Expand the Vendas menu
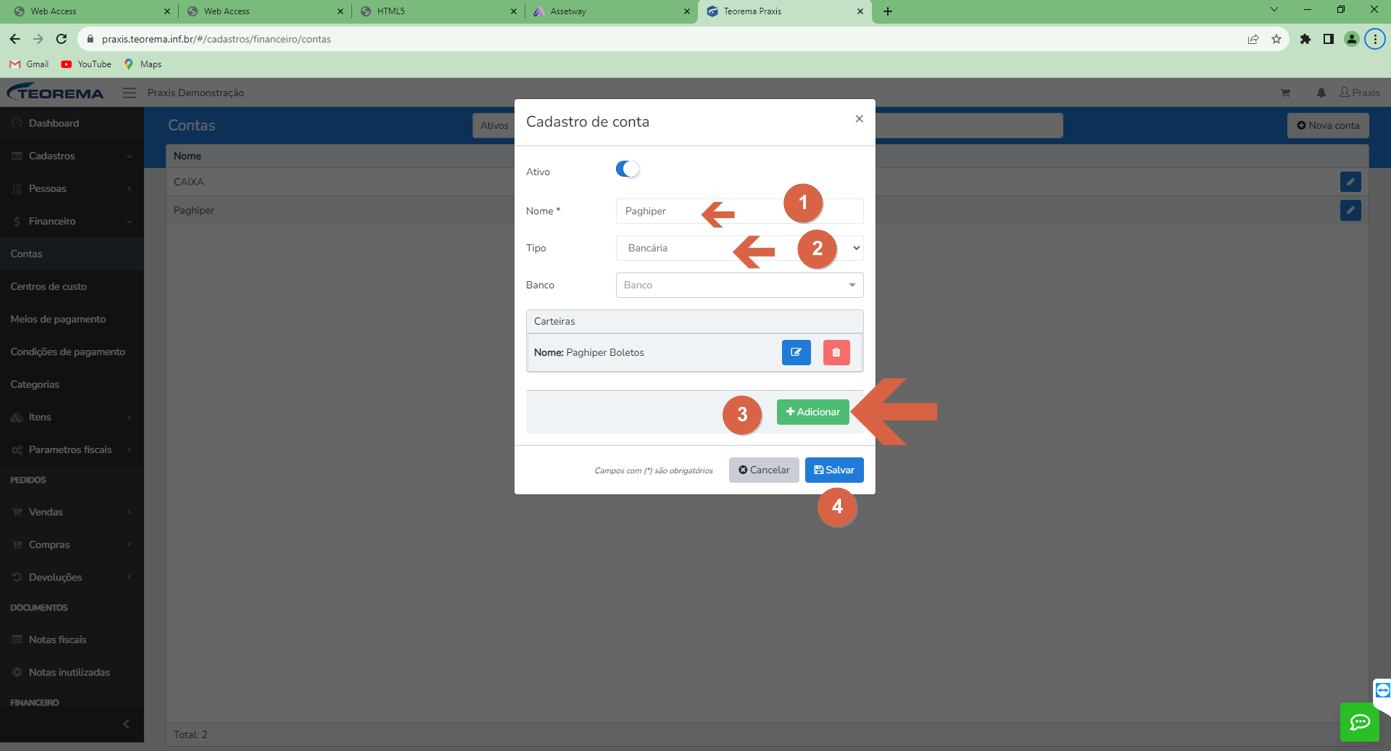 tap(72, 512)
